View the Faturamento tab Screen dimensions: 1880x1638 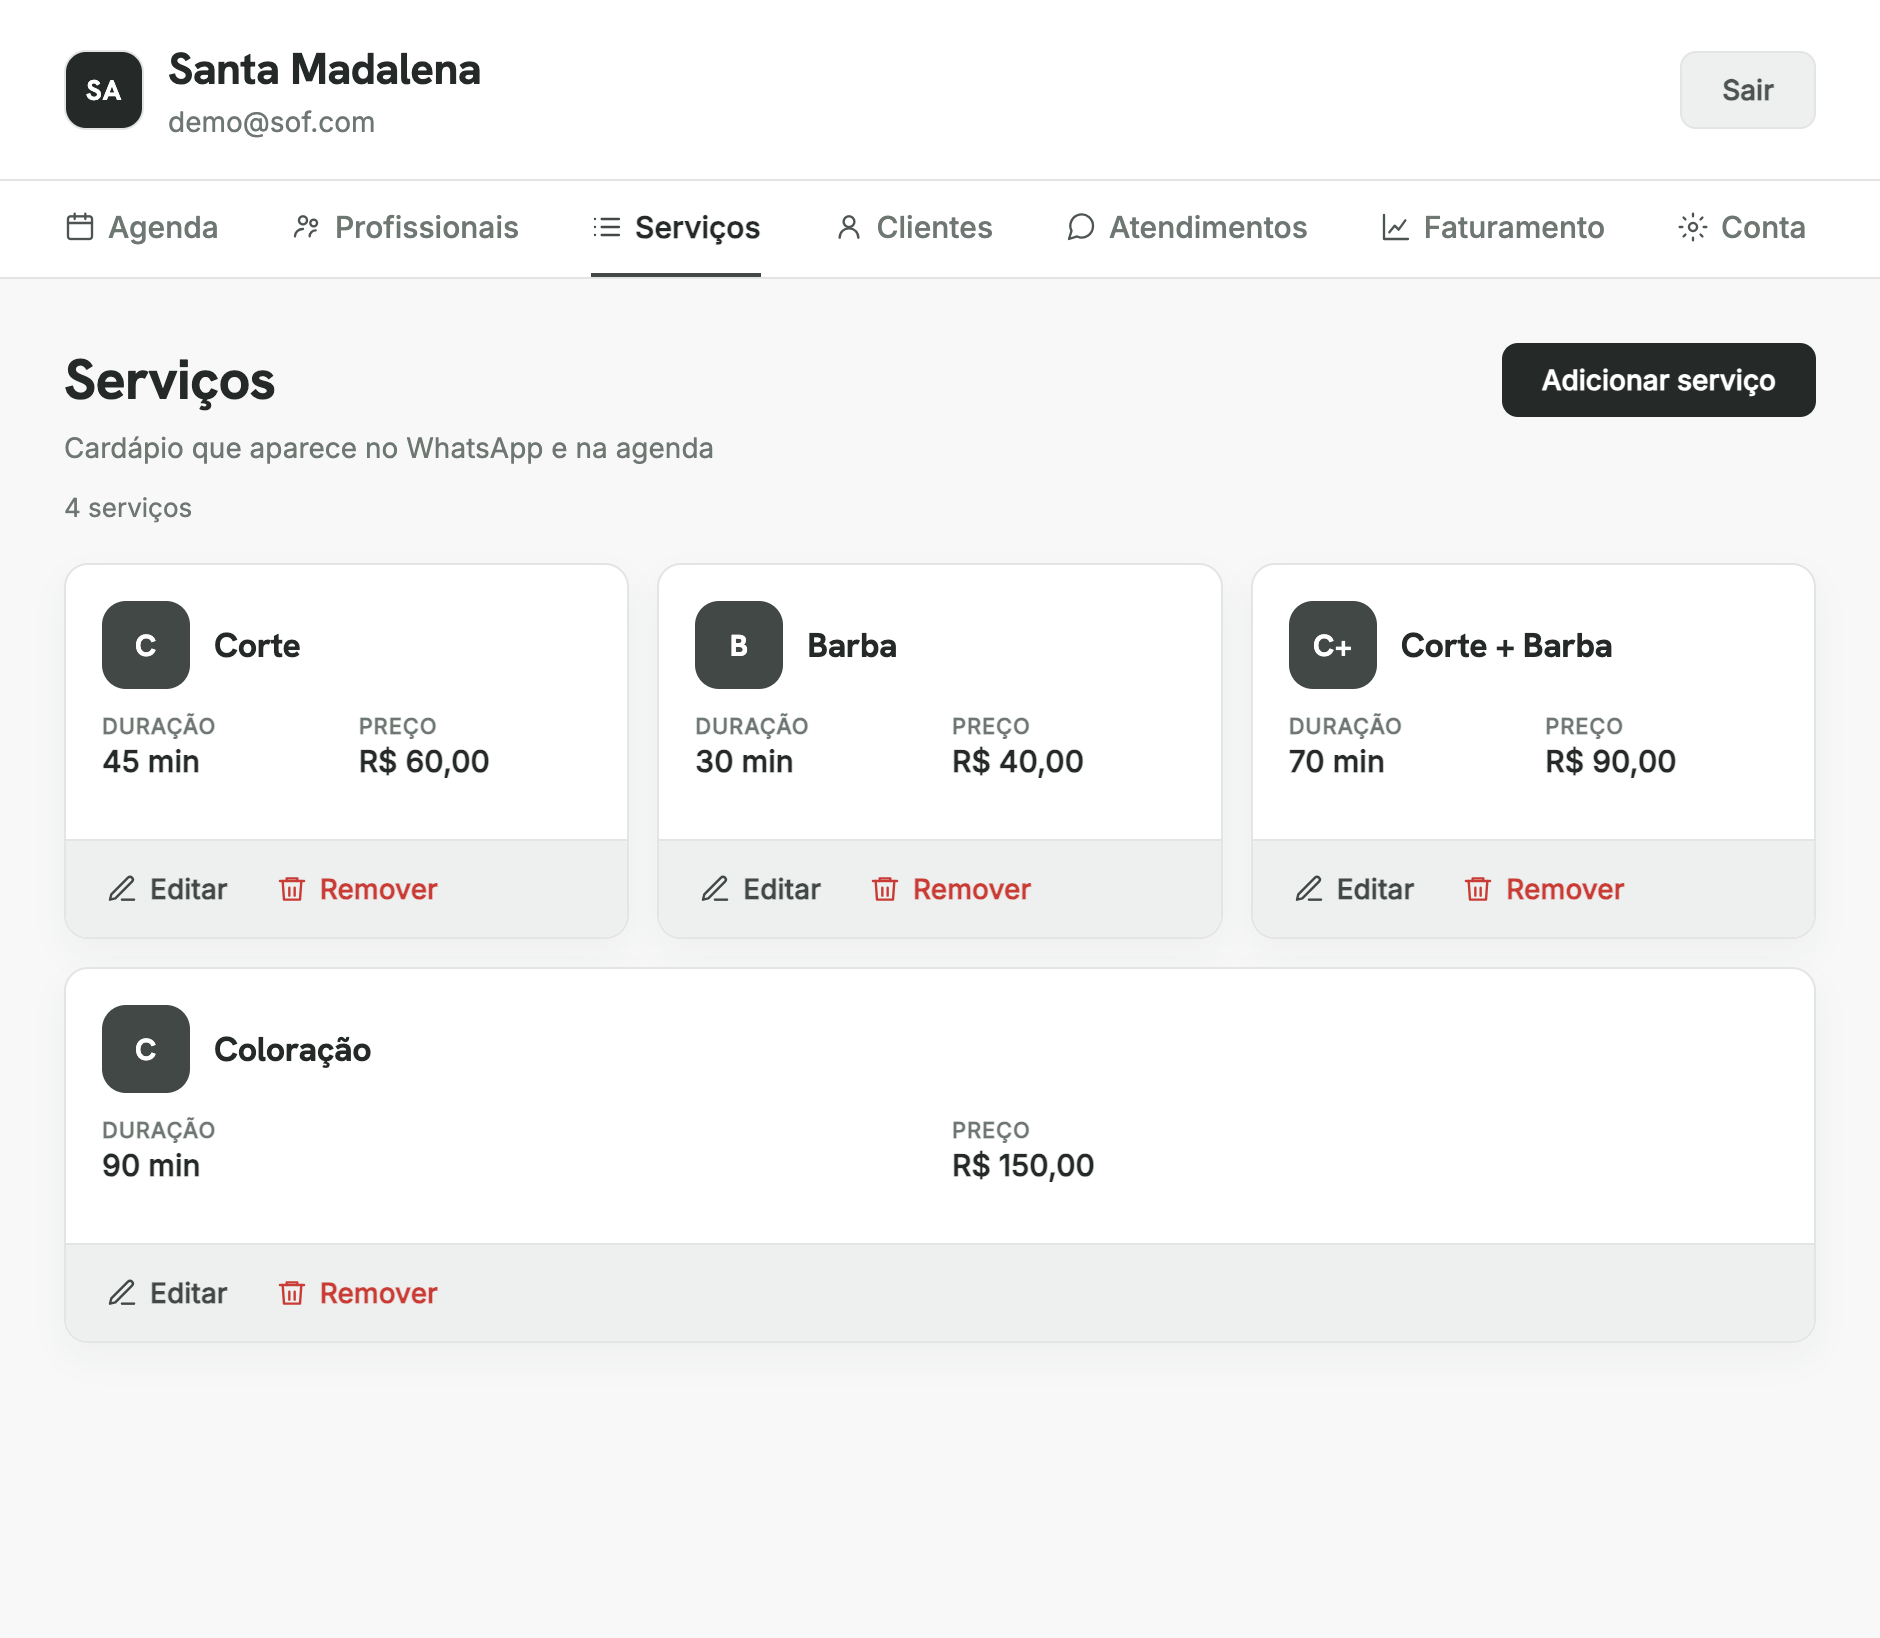click(x=1493, y=228)
